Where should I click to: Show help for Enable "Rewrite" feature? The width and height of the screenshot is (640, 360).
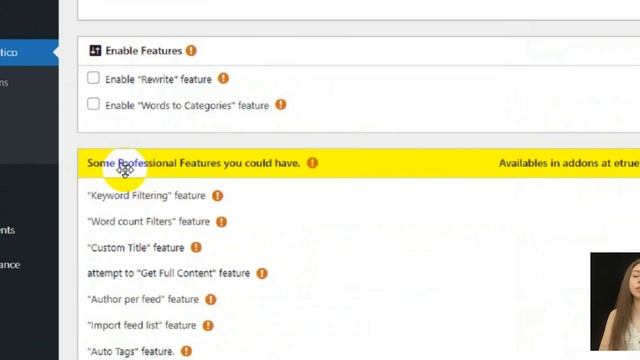point(223,78)
